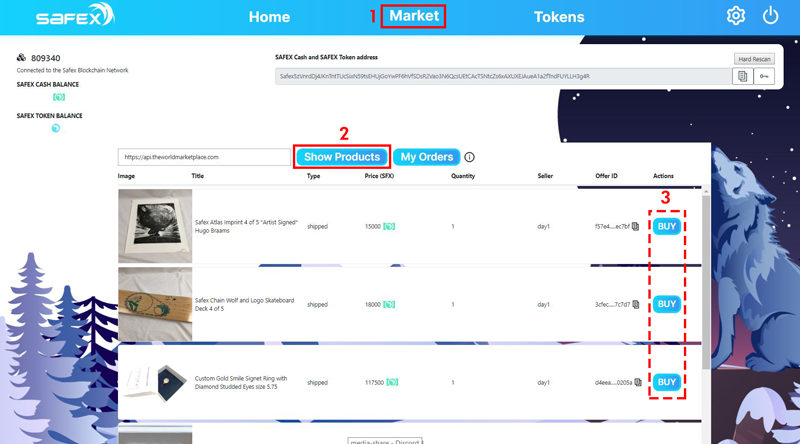Copy the Safex wallet address
800x444 pixels.
tap(742, 76)
